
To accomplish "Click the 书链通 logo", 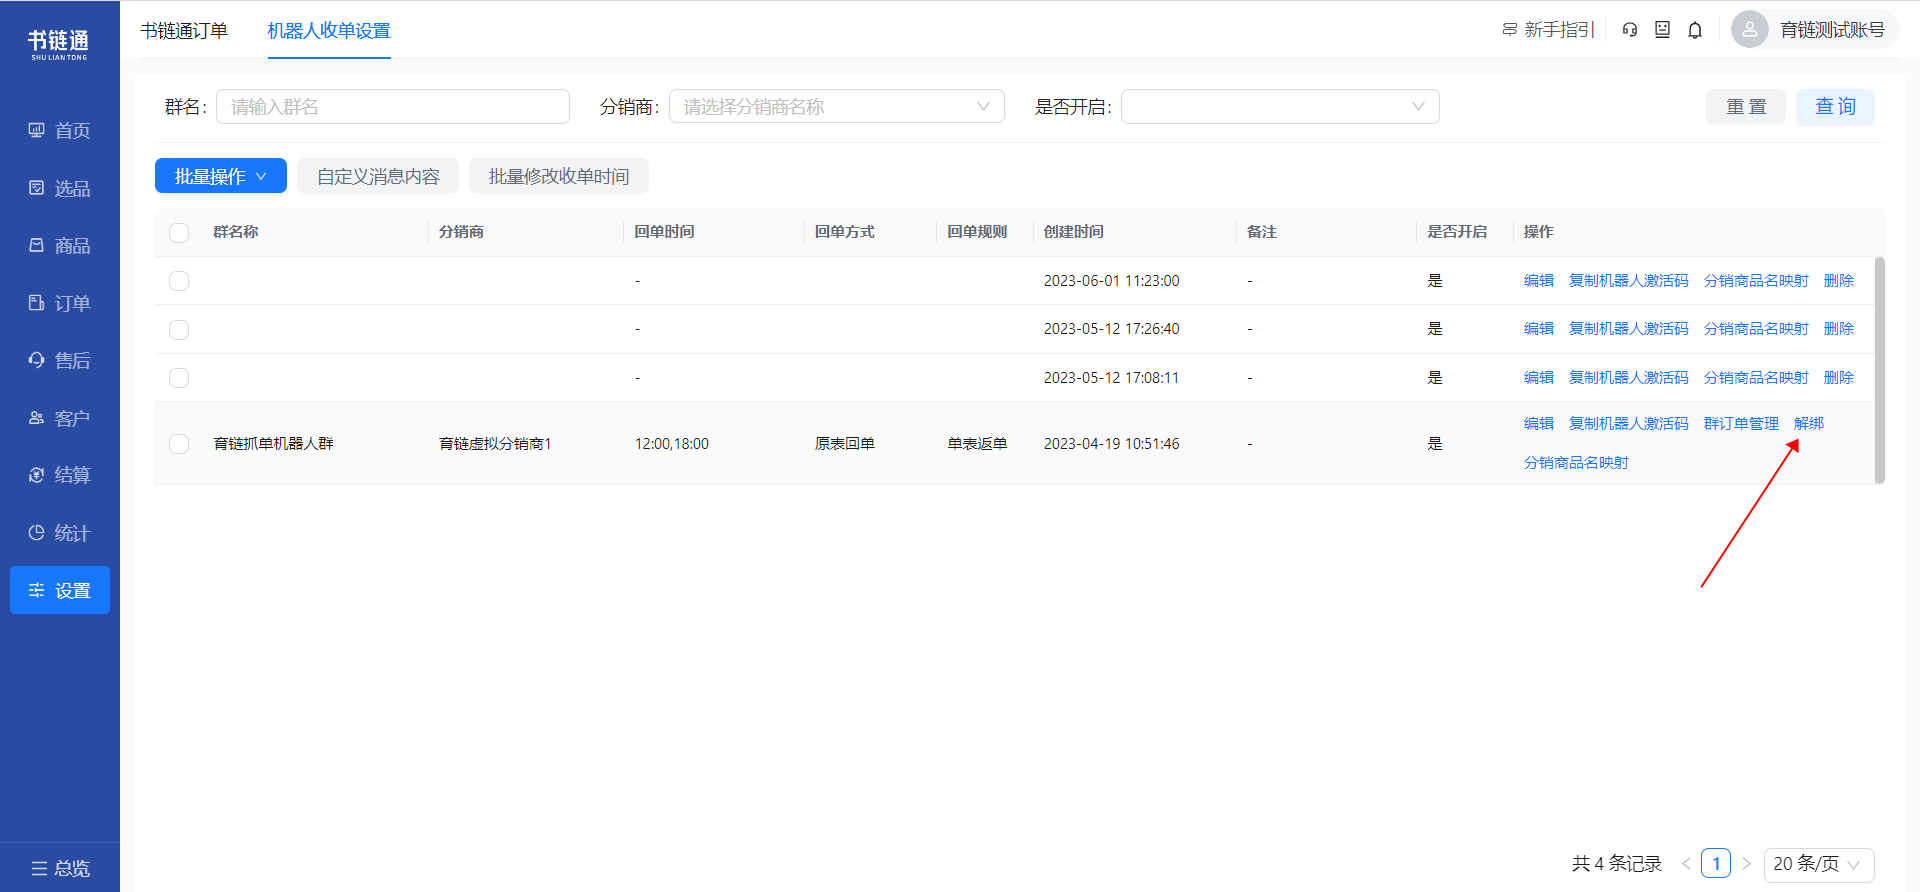I will tap(59, 44).
